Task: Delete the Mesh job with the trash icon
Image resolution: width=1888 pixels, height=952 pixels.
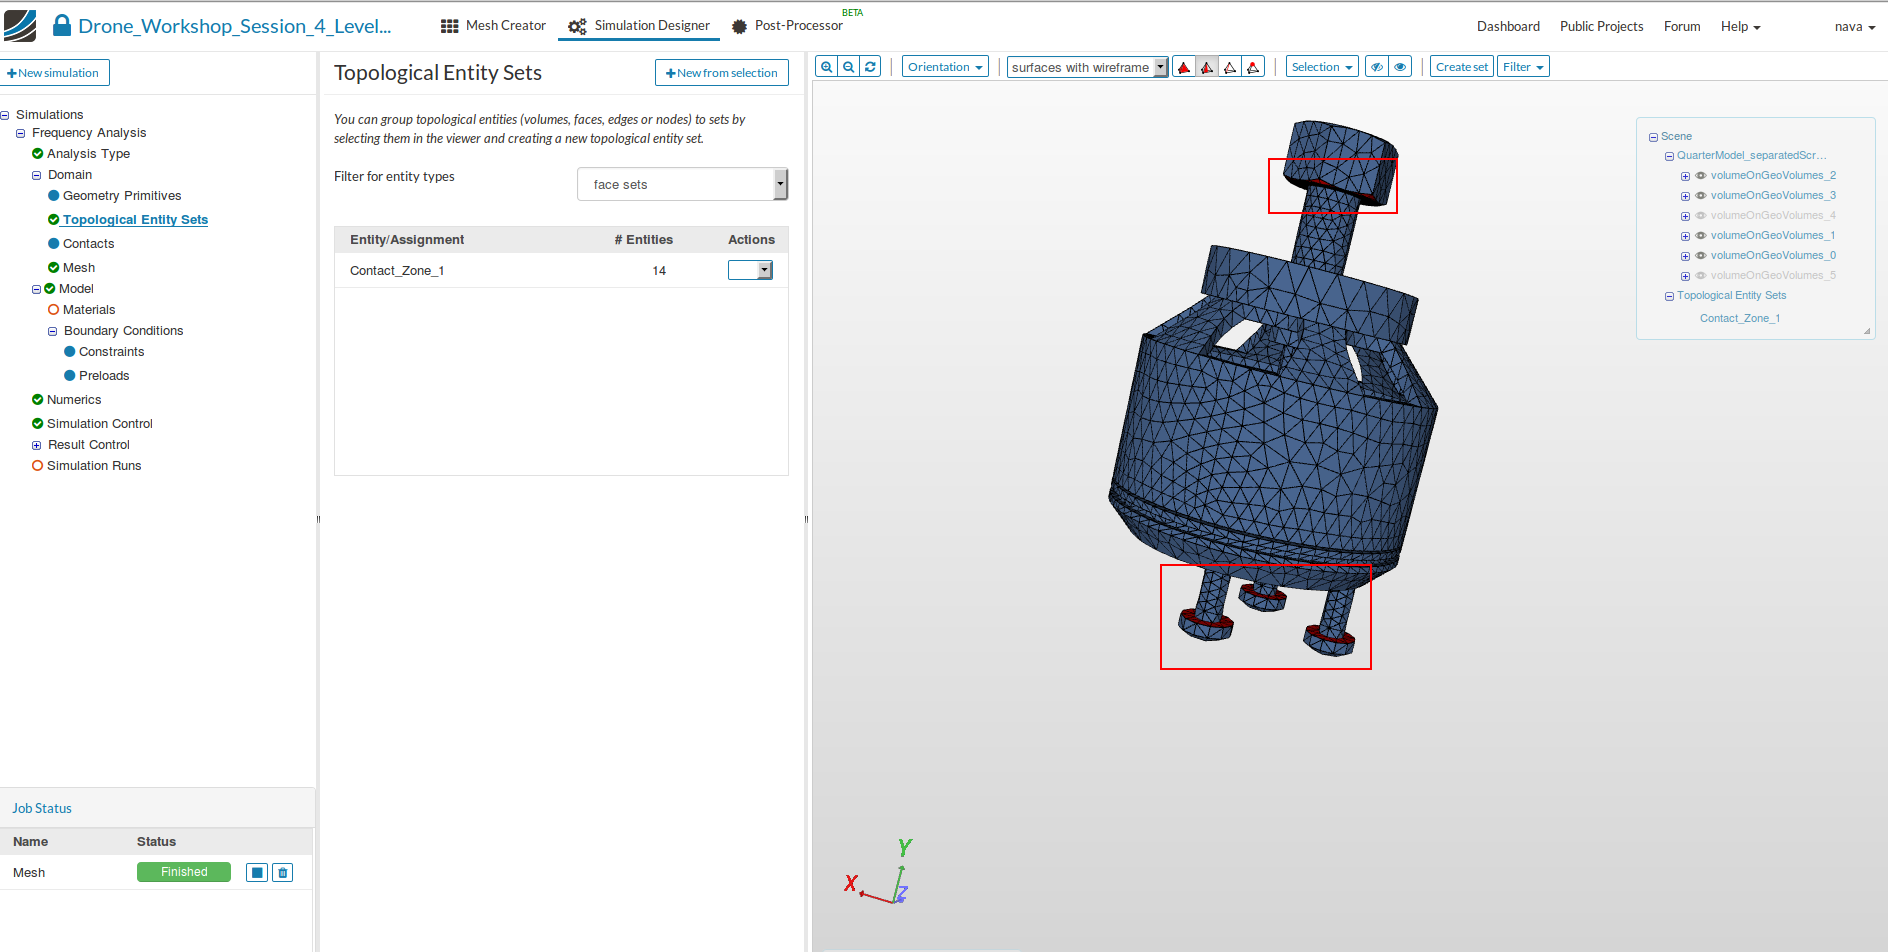Action: (x=283, y=873)
